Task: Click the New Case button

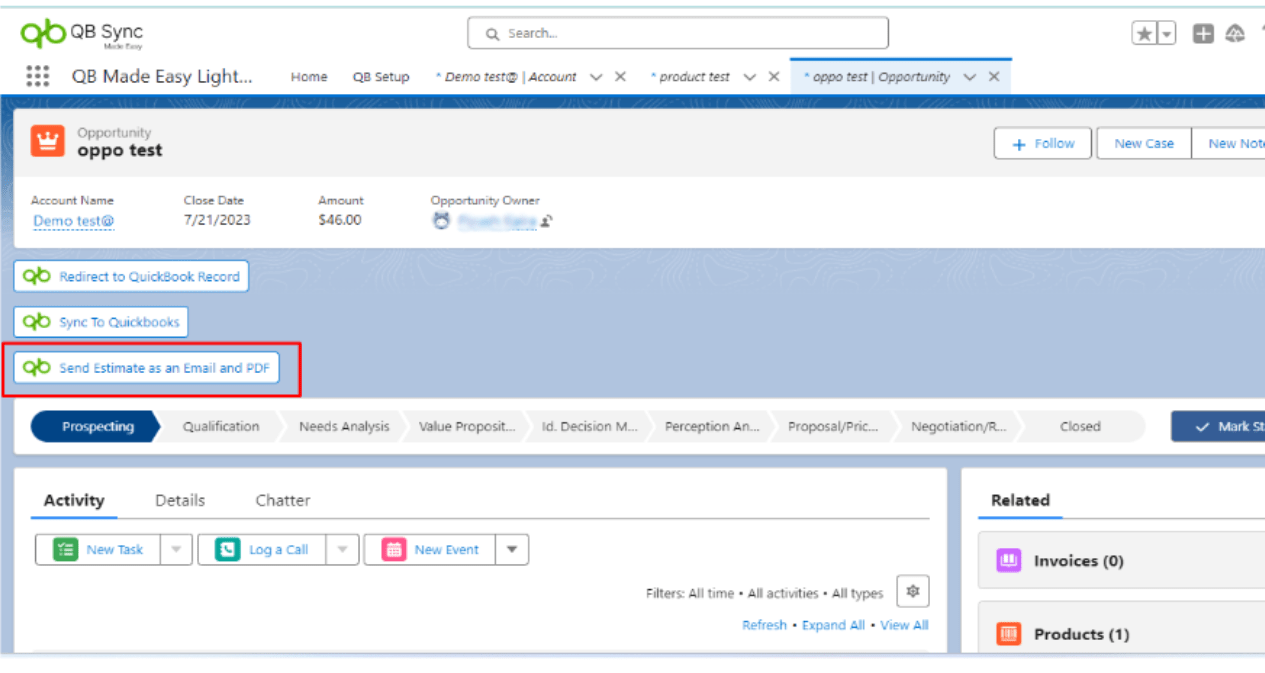Action: (x=1144, y=143)
